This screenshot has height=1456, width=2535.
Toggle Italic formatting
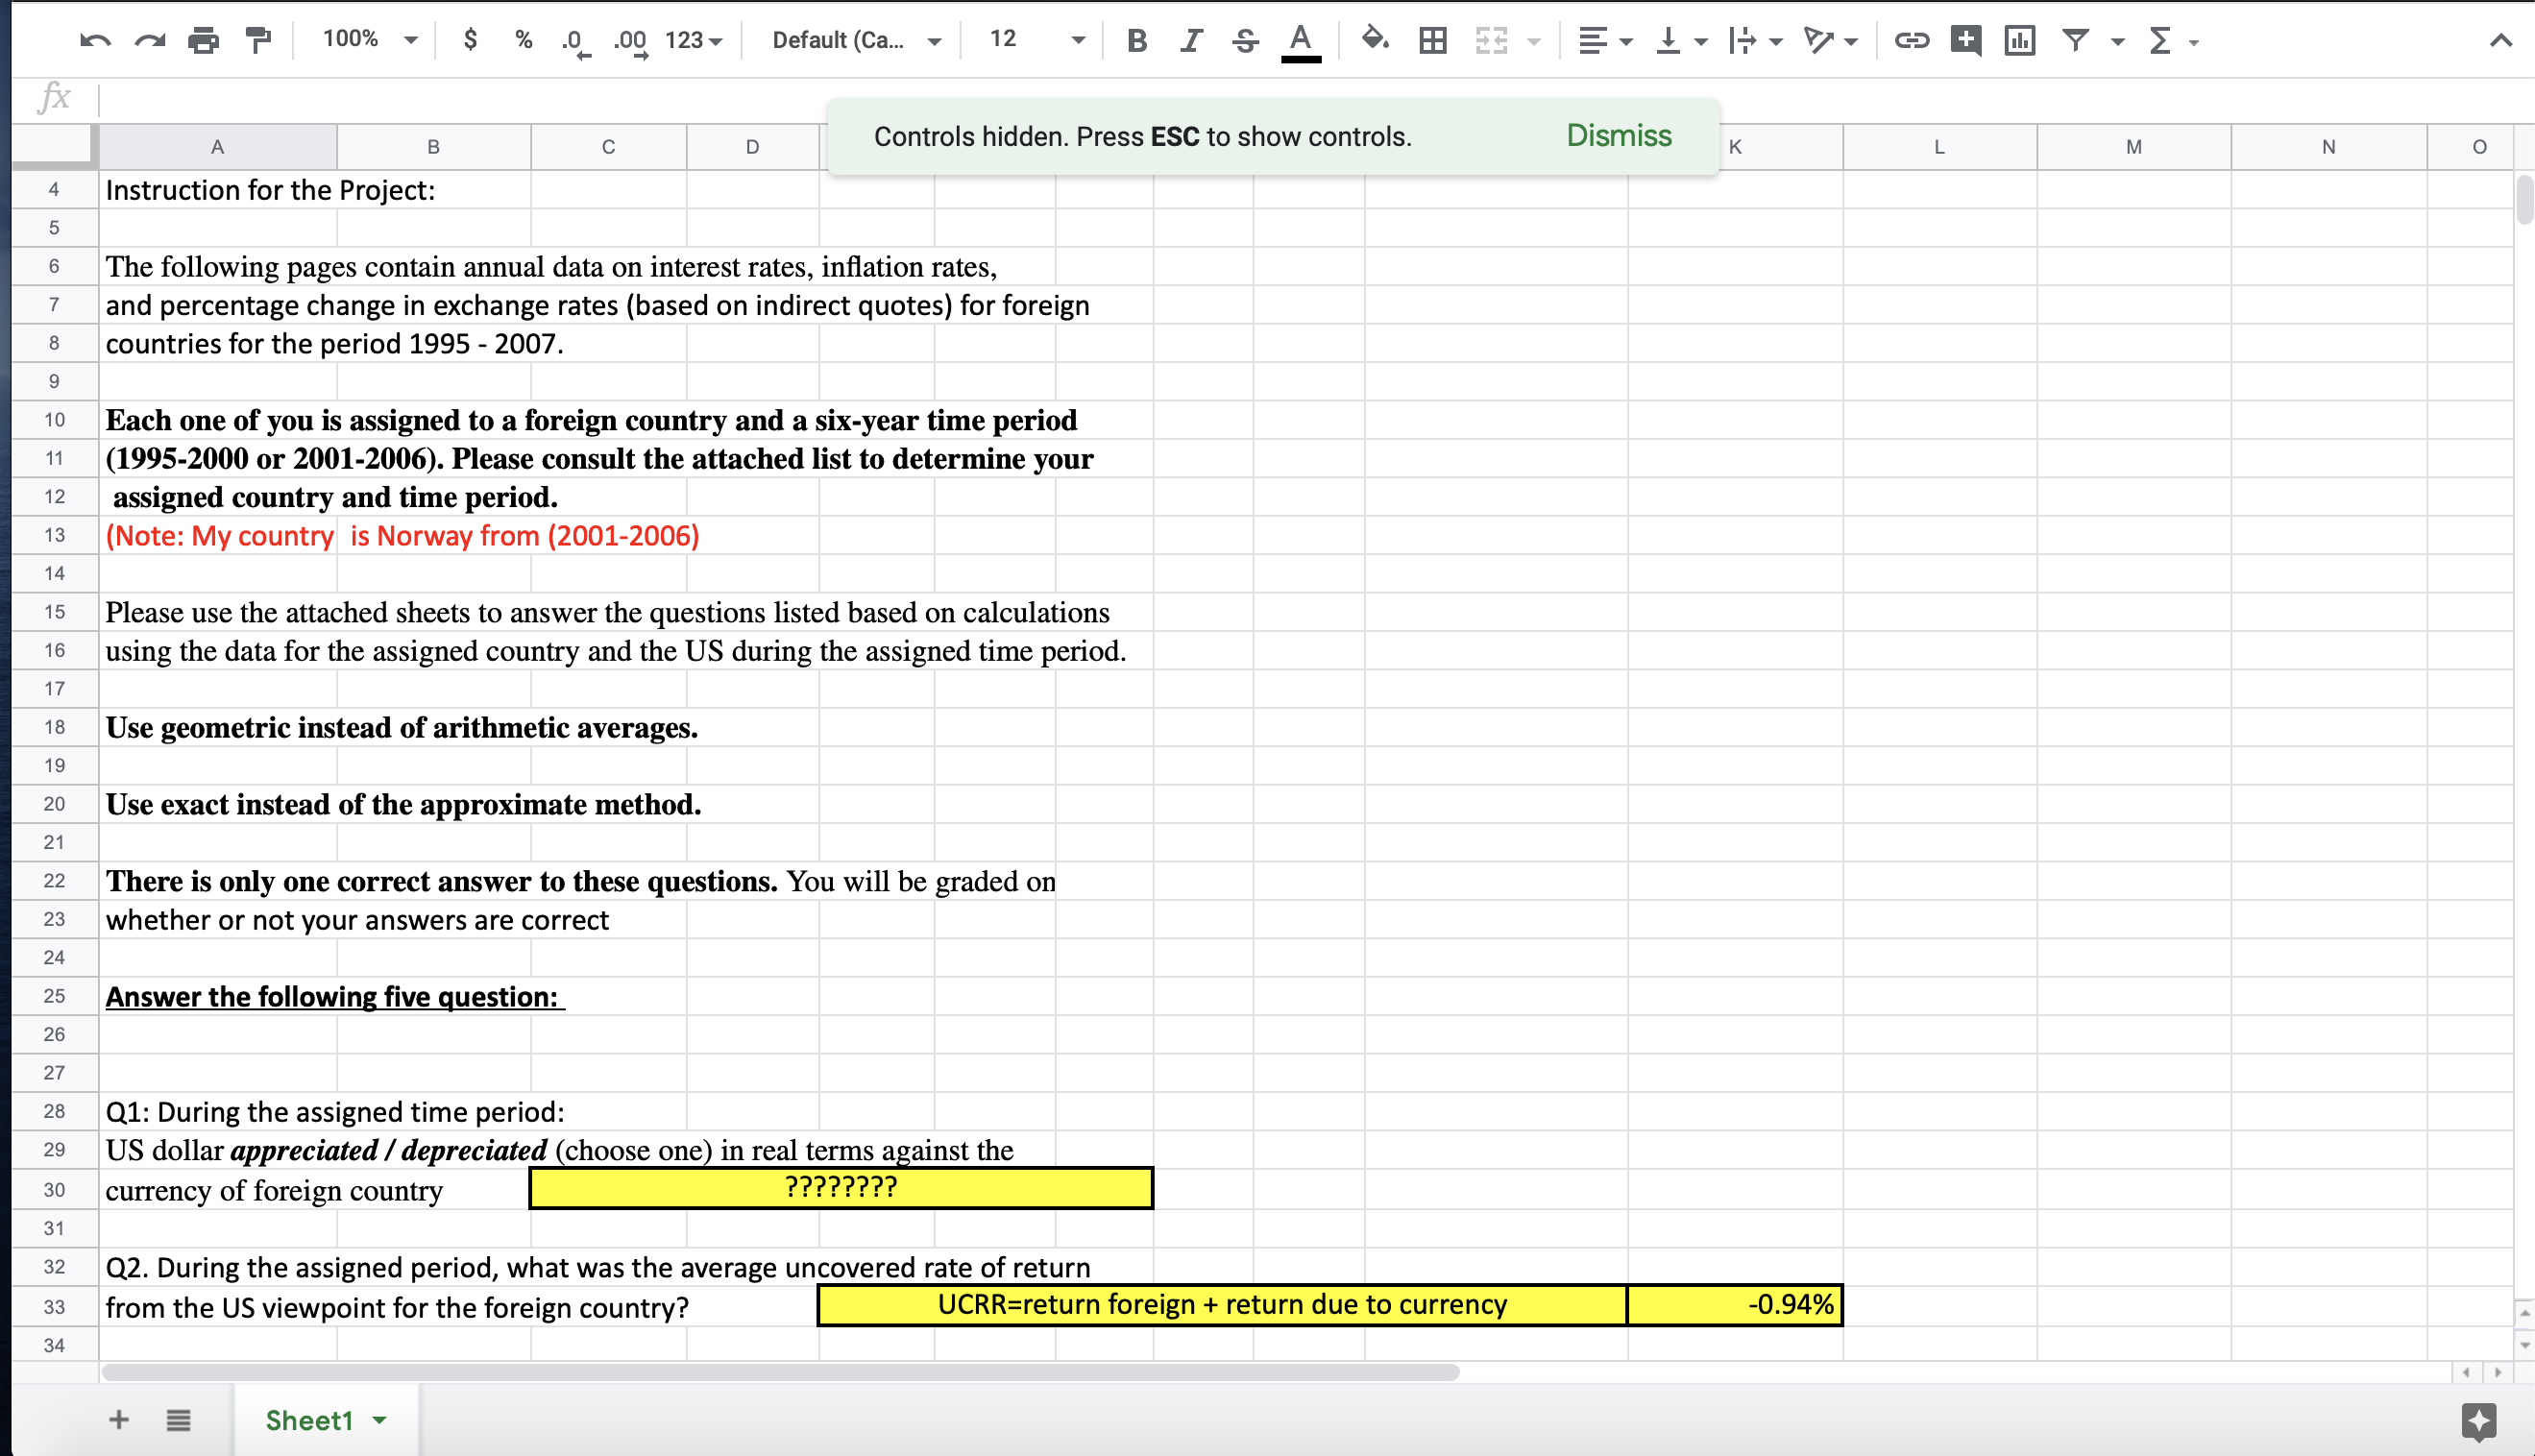(x=1190, y=40)
